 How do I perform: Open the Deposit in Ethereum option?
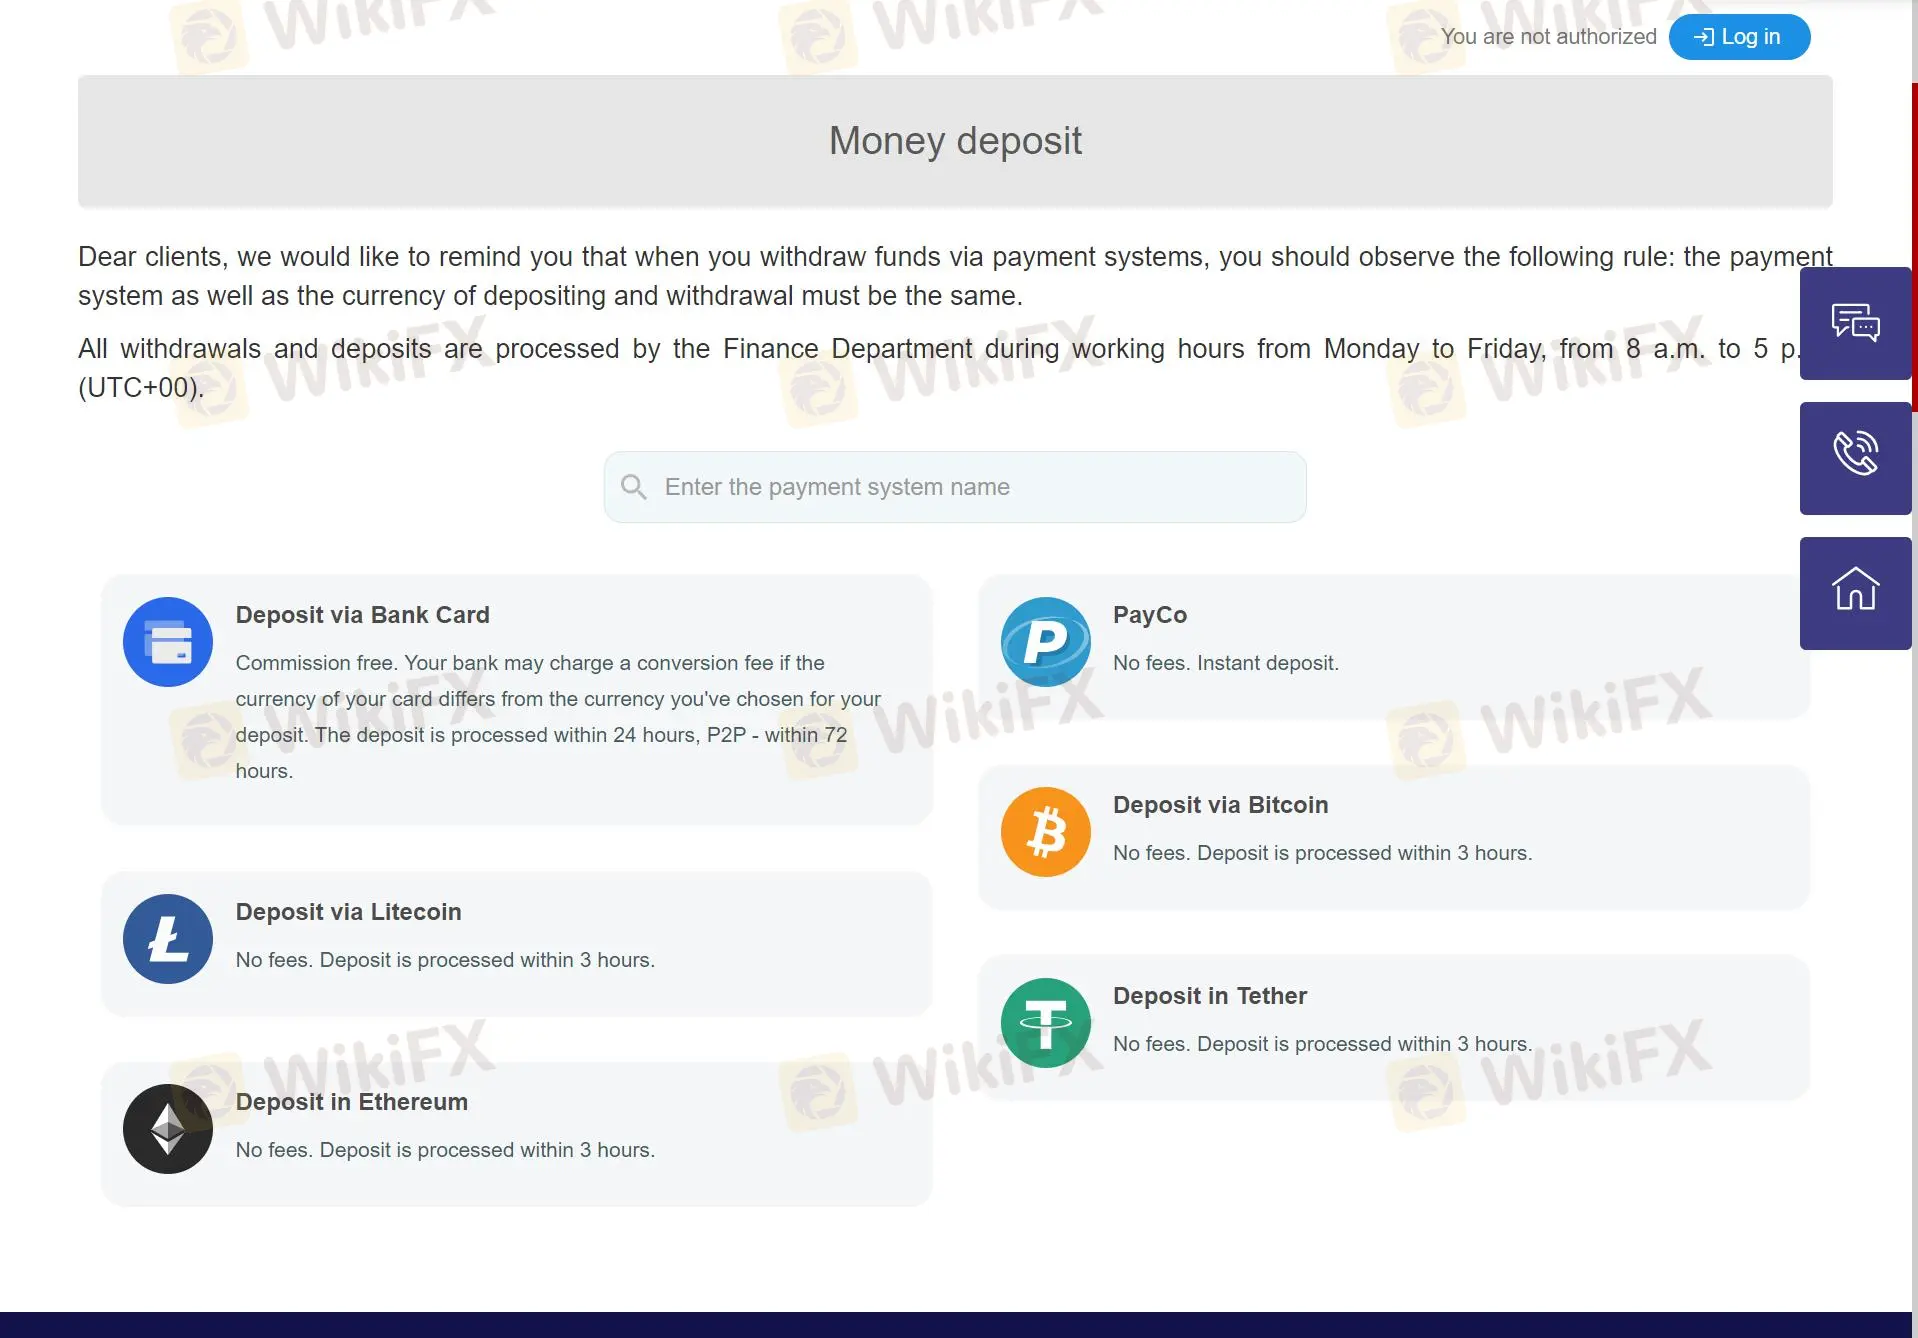[x=515, y=1130]
